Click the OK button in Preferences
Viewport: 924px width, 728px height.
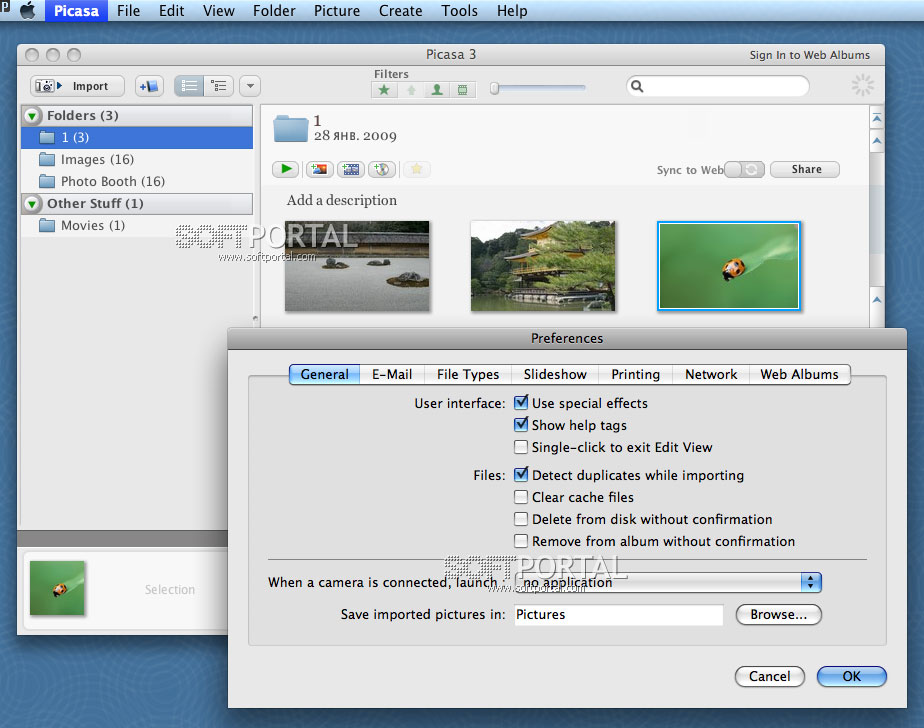click(x=852, y=676)
